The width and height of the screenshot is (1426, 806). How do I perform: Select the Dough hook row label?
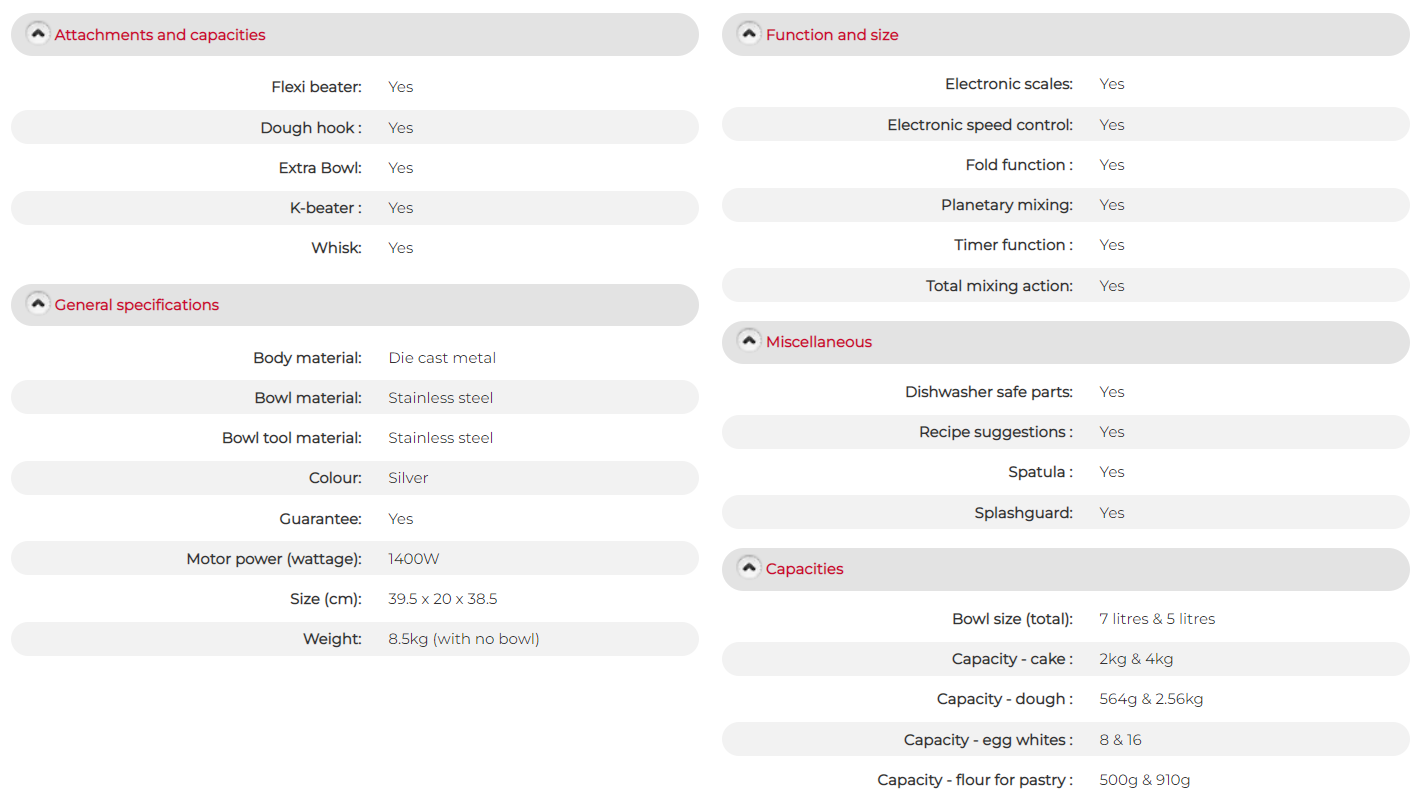pyautogui.click(x=311, y=128)
